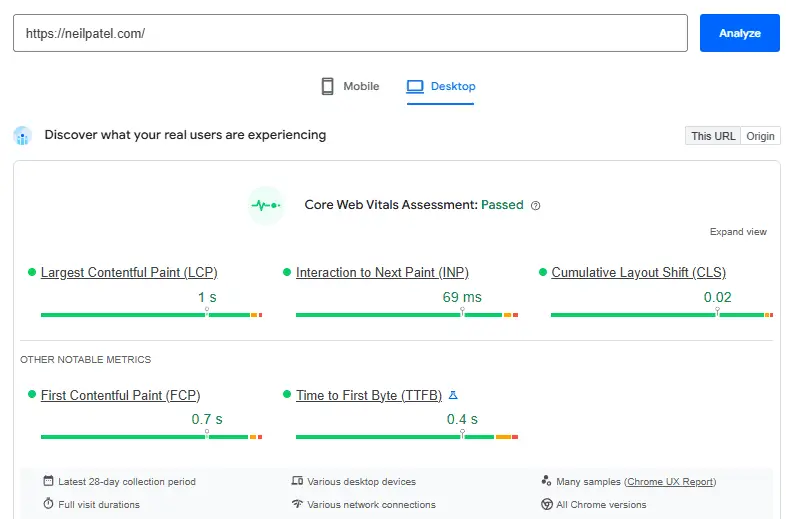Click the Core Web Vitals pulse icon
Viewport: 786px width, 519px height.
(x=266, y=205)
